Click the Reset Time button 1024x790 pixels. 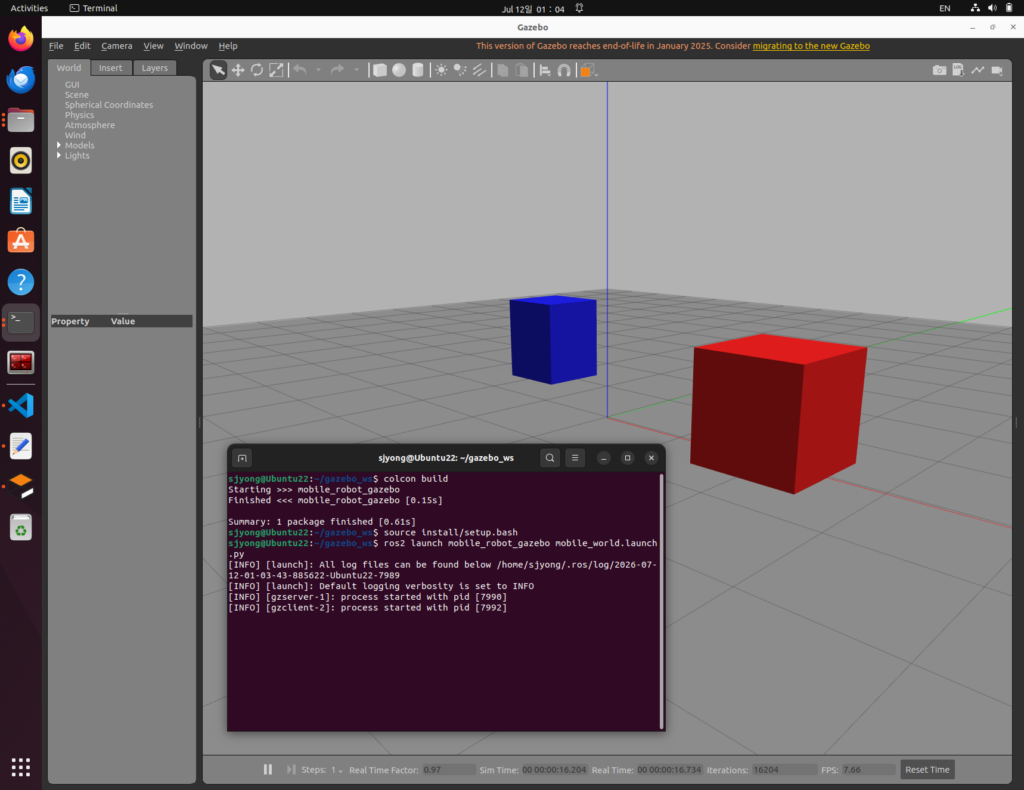point(927,769)
